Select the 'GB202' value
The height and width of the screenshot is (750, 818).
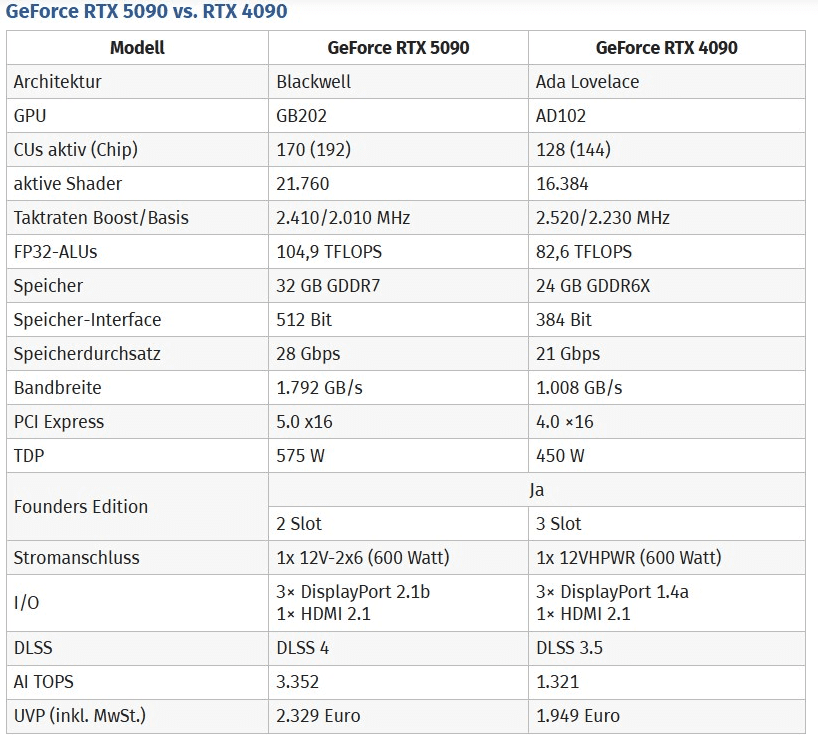click(x=301, y=115)
